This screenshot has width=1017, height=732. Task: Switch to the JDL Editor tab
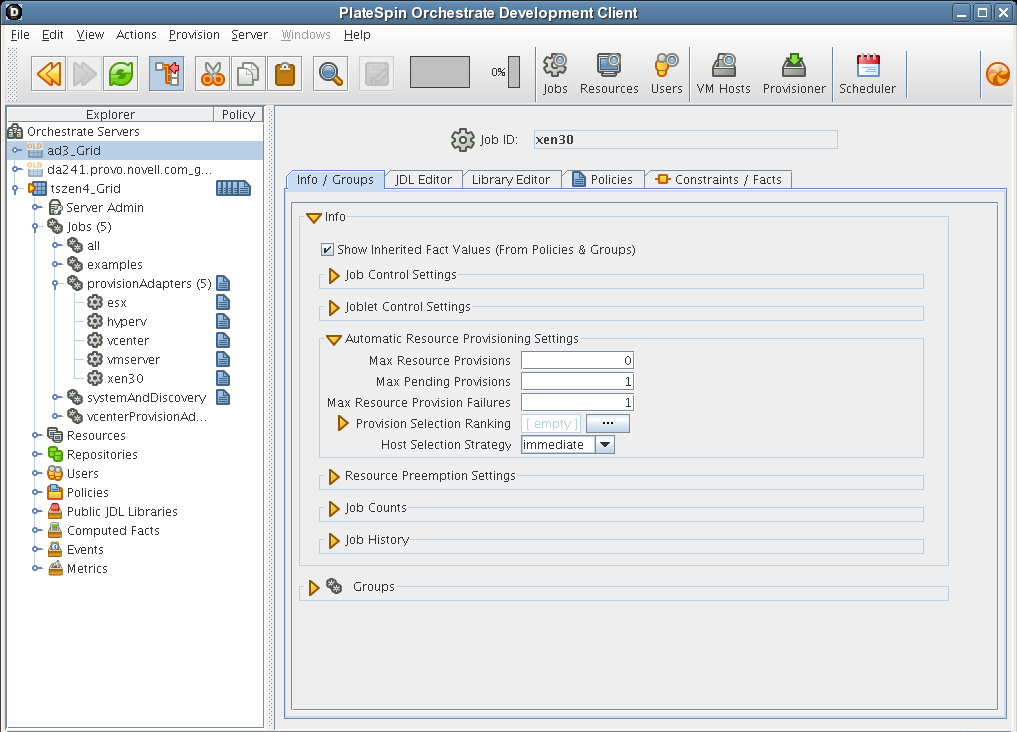[x=424, y=180]
